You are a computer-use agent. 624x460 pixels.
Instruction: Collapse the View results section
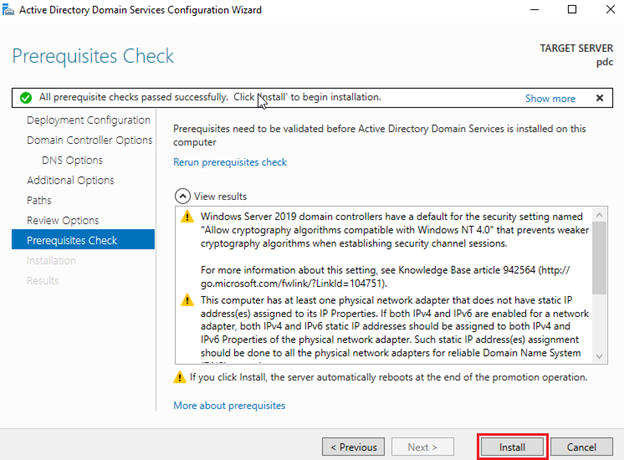coord(182,196)
